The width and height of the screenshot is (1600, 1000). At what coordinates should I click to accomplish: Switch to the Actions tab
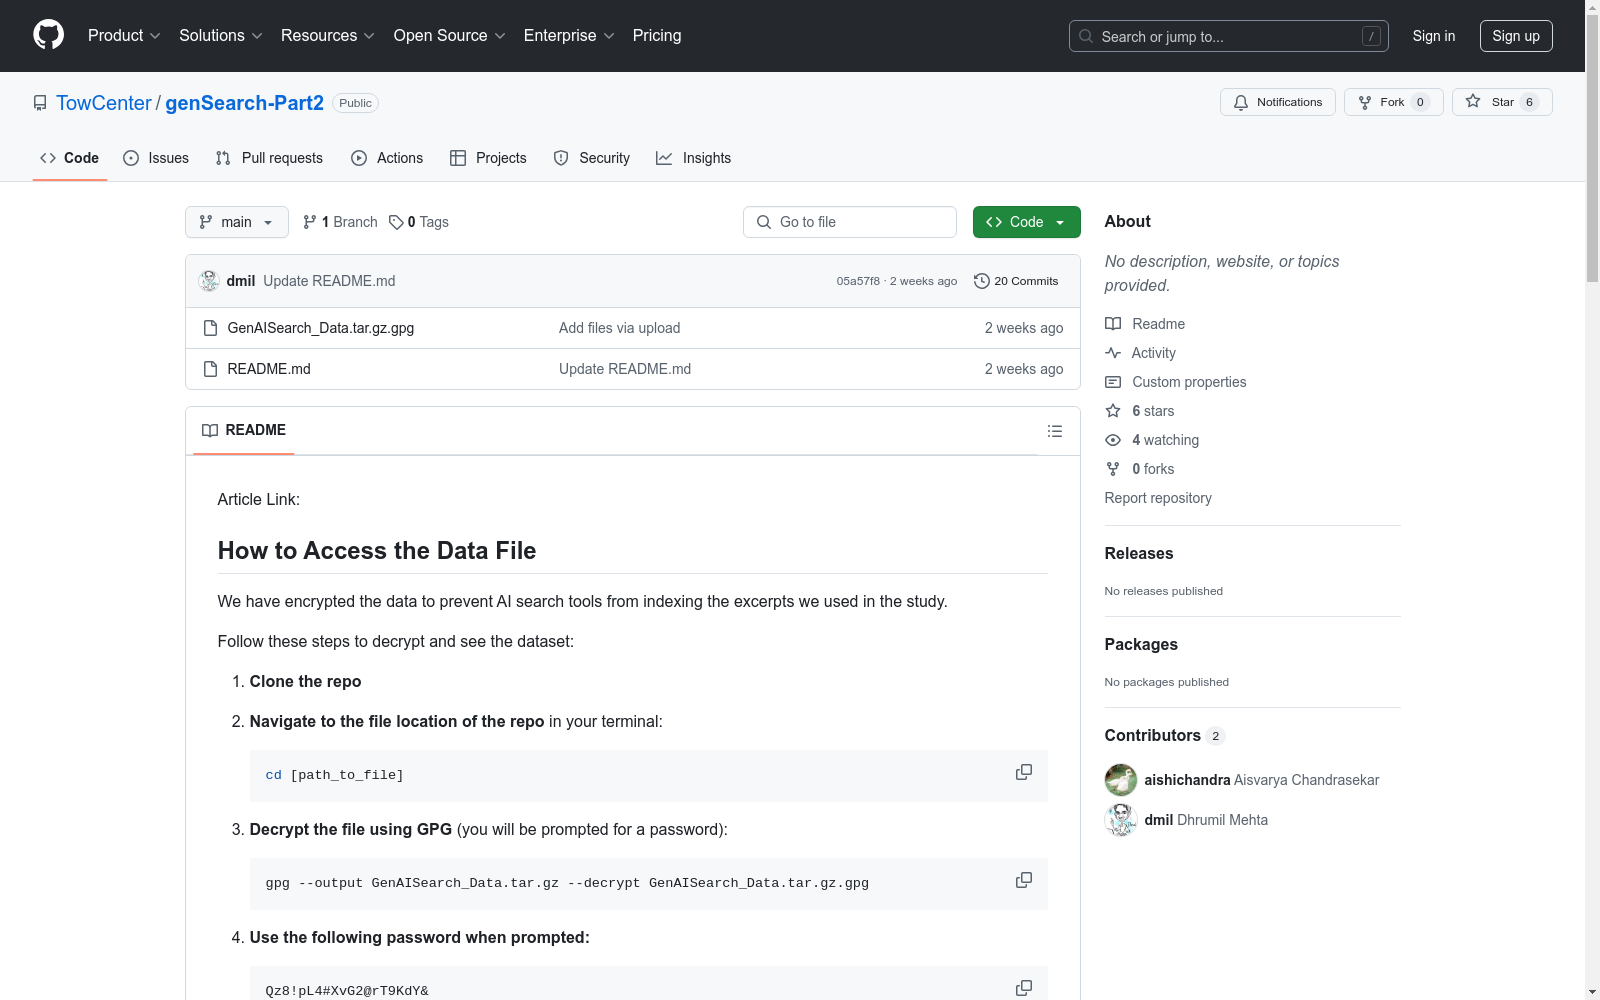point(387,158)
